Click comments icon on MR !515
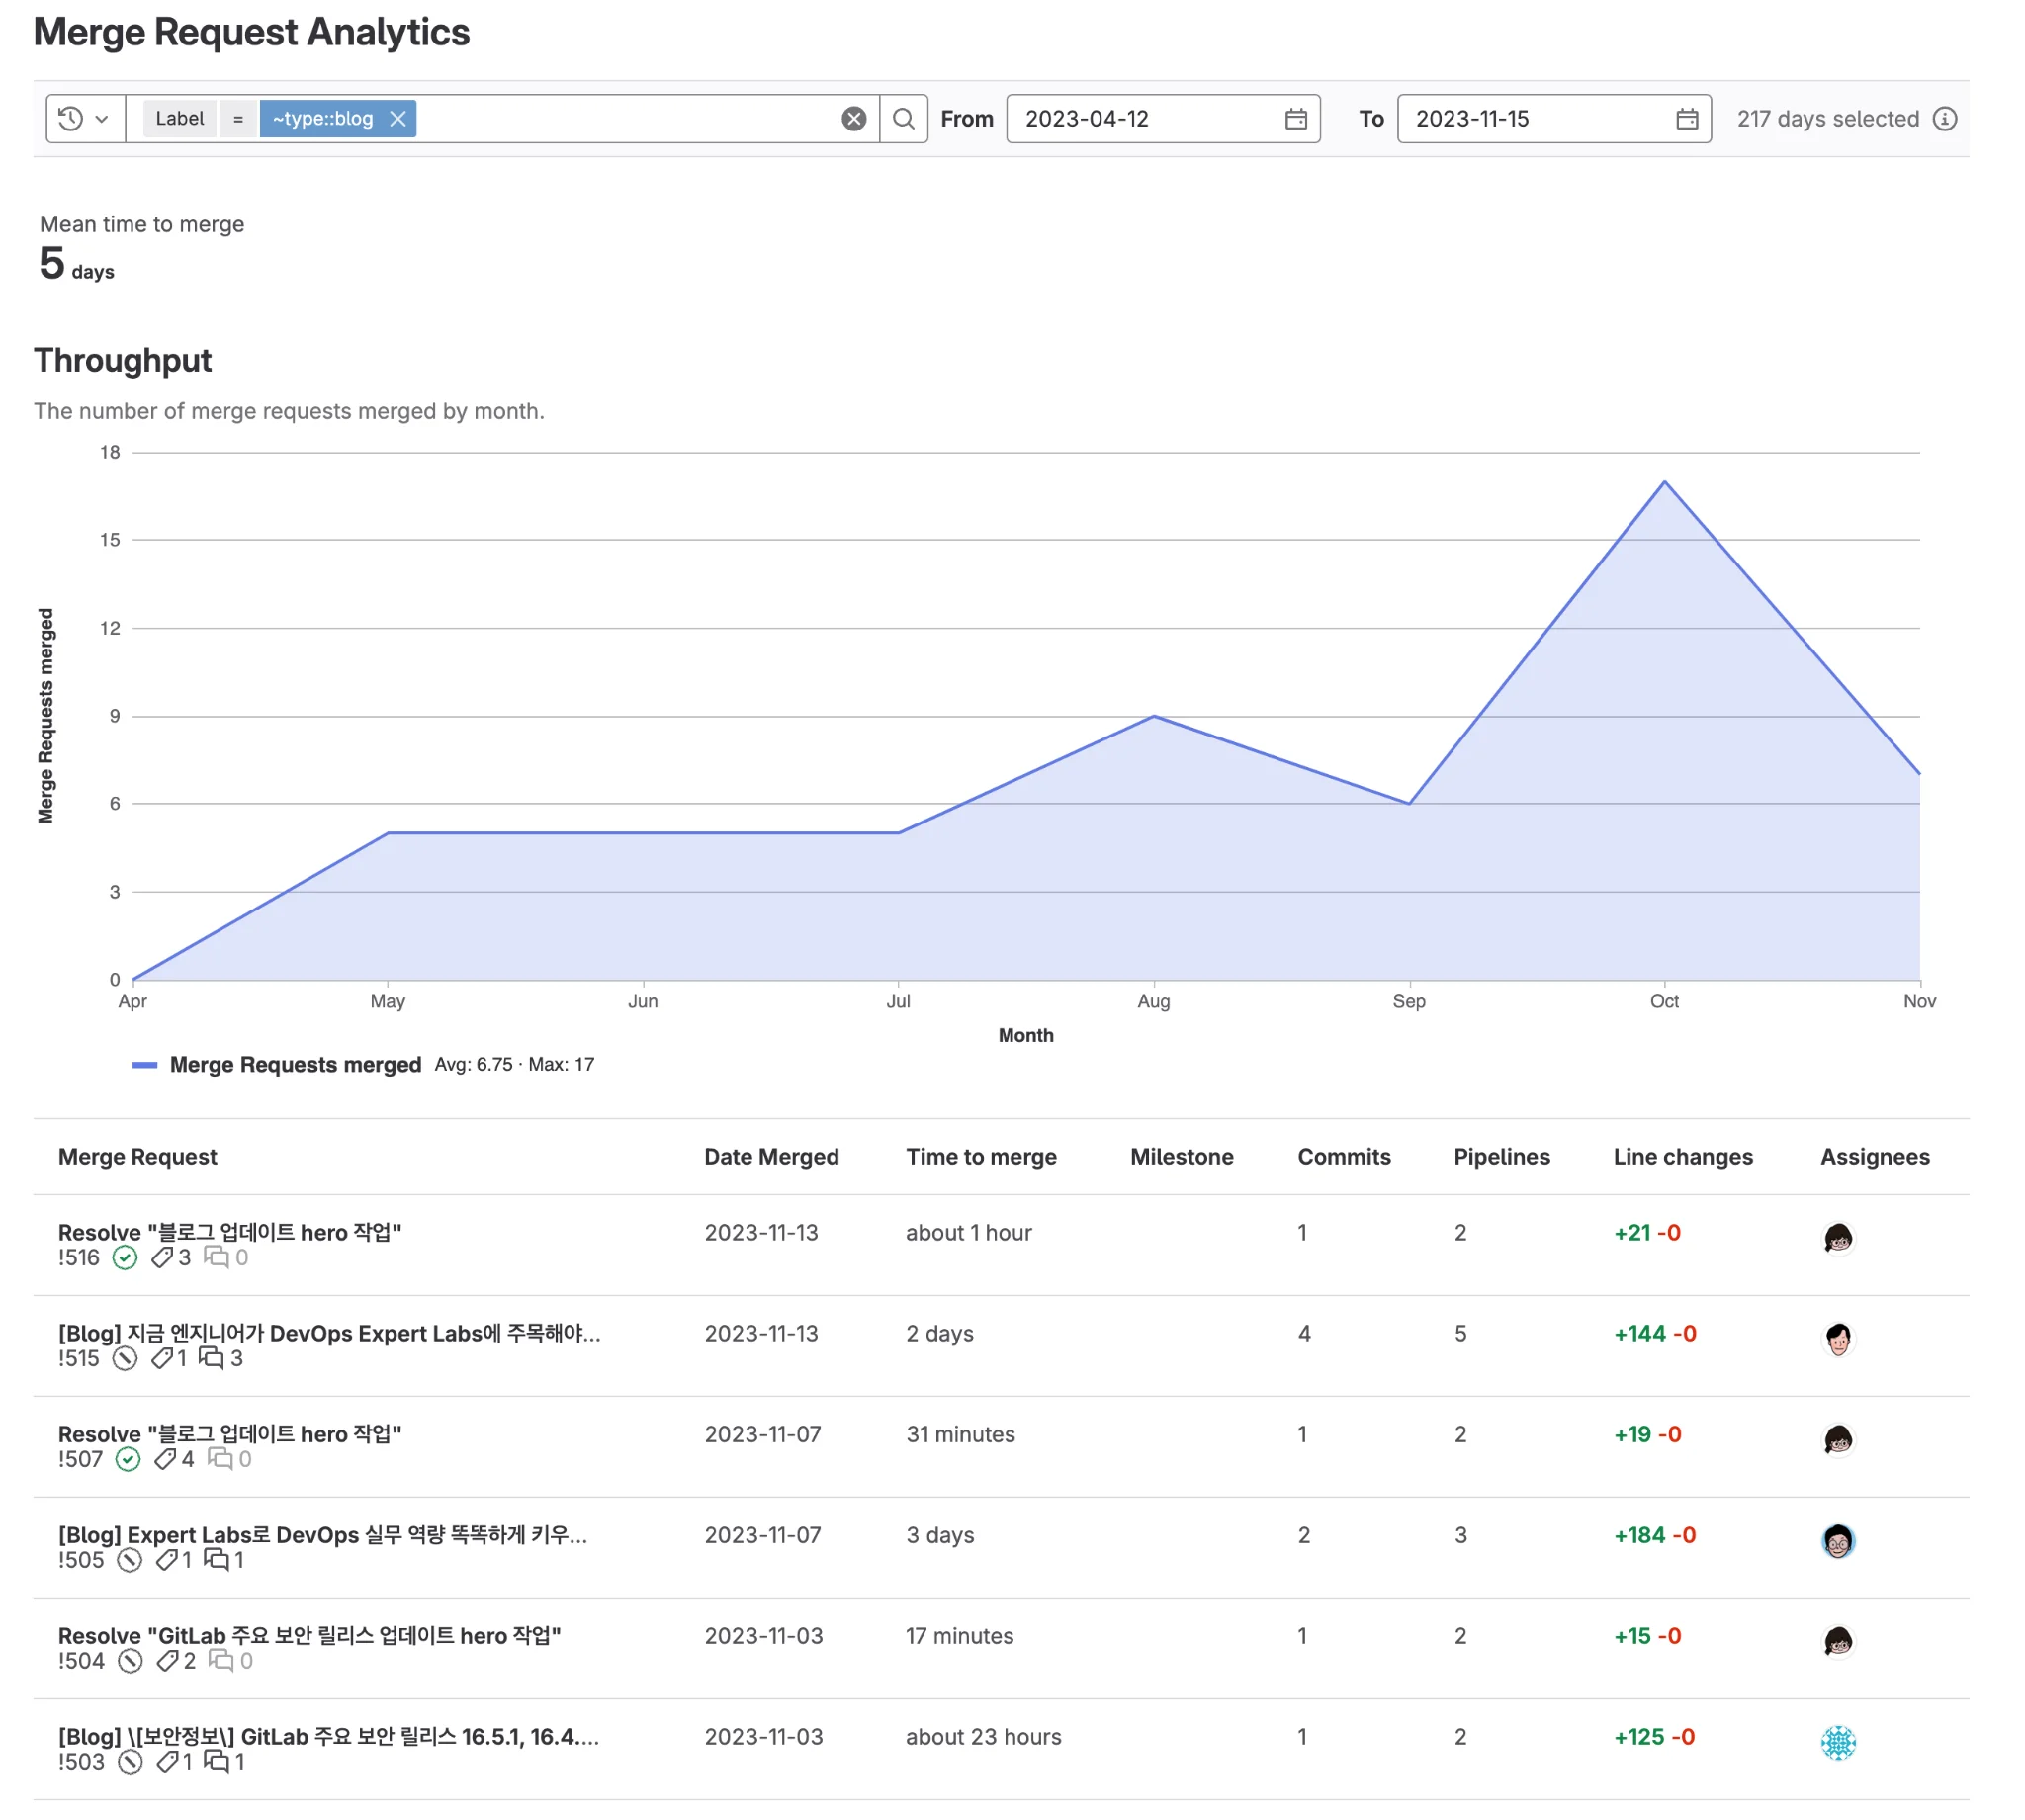The image size is (2025, 1820). pos(211,1358)
